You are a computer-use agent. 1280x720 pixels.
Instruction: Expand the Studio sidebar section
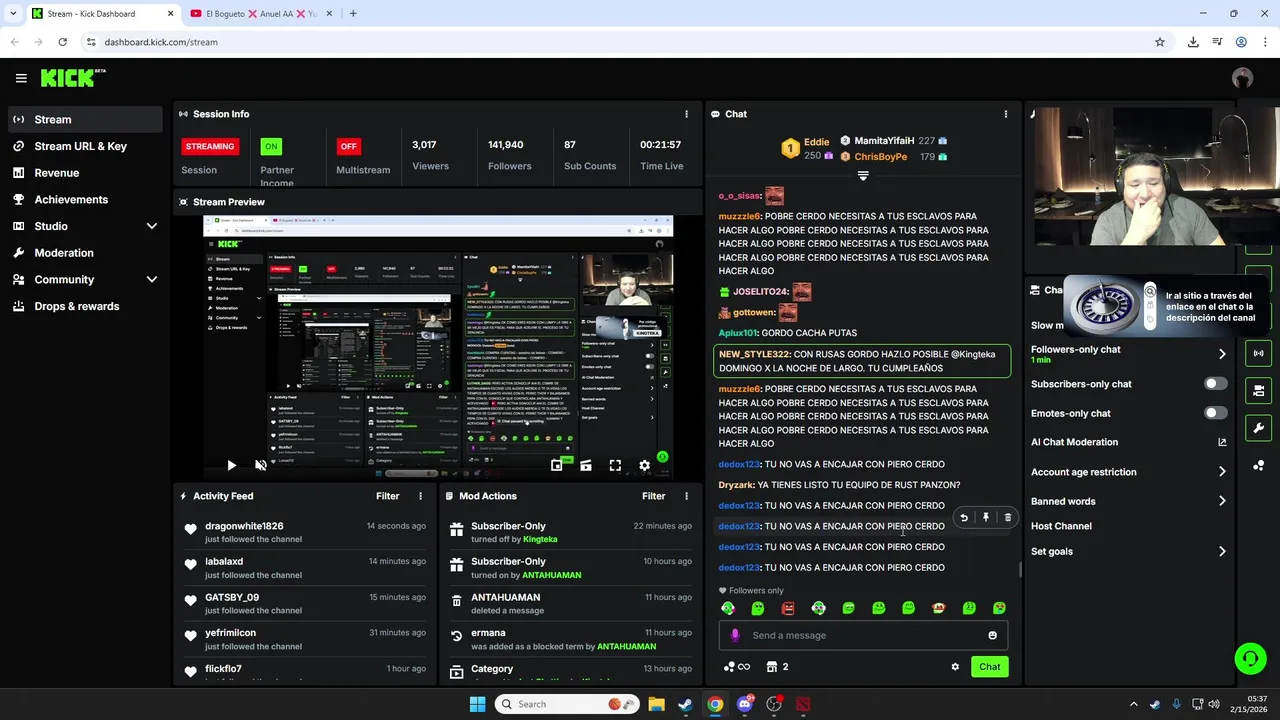point(151,226)
